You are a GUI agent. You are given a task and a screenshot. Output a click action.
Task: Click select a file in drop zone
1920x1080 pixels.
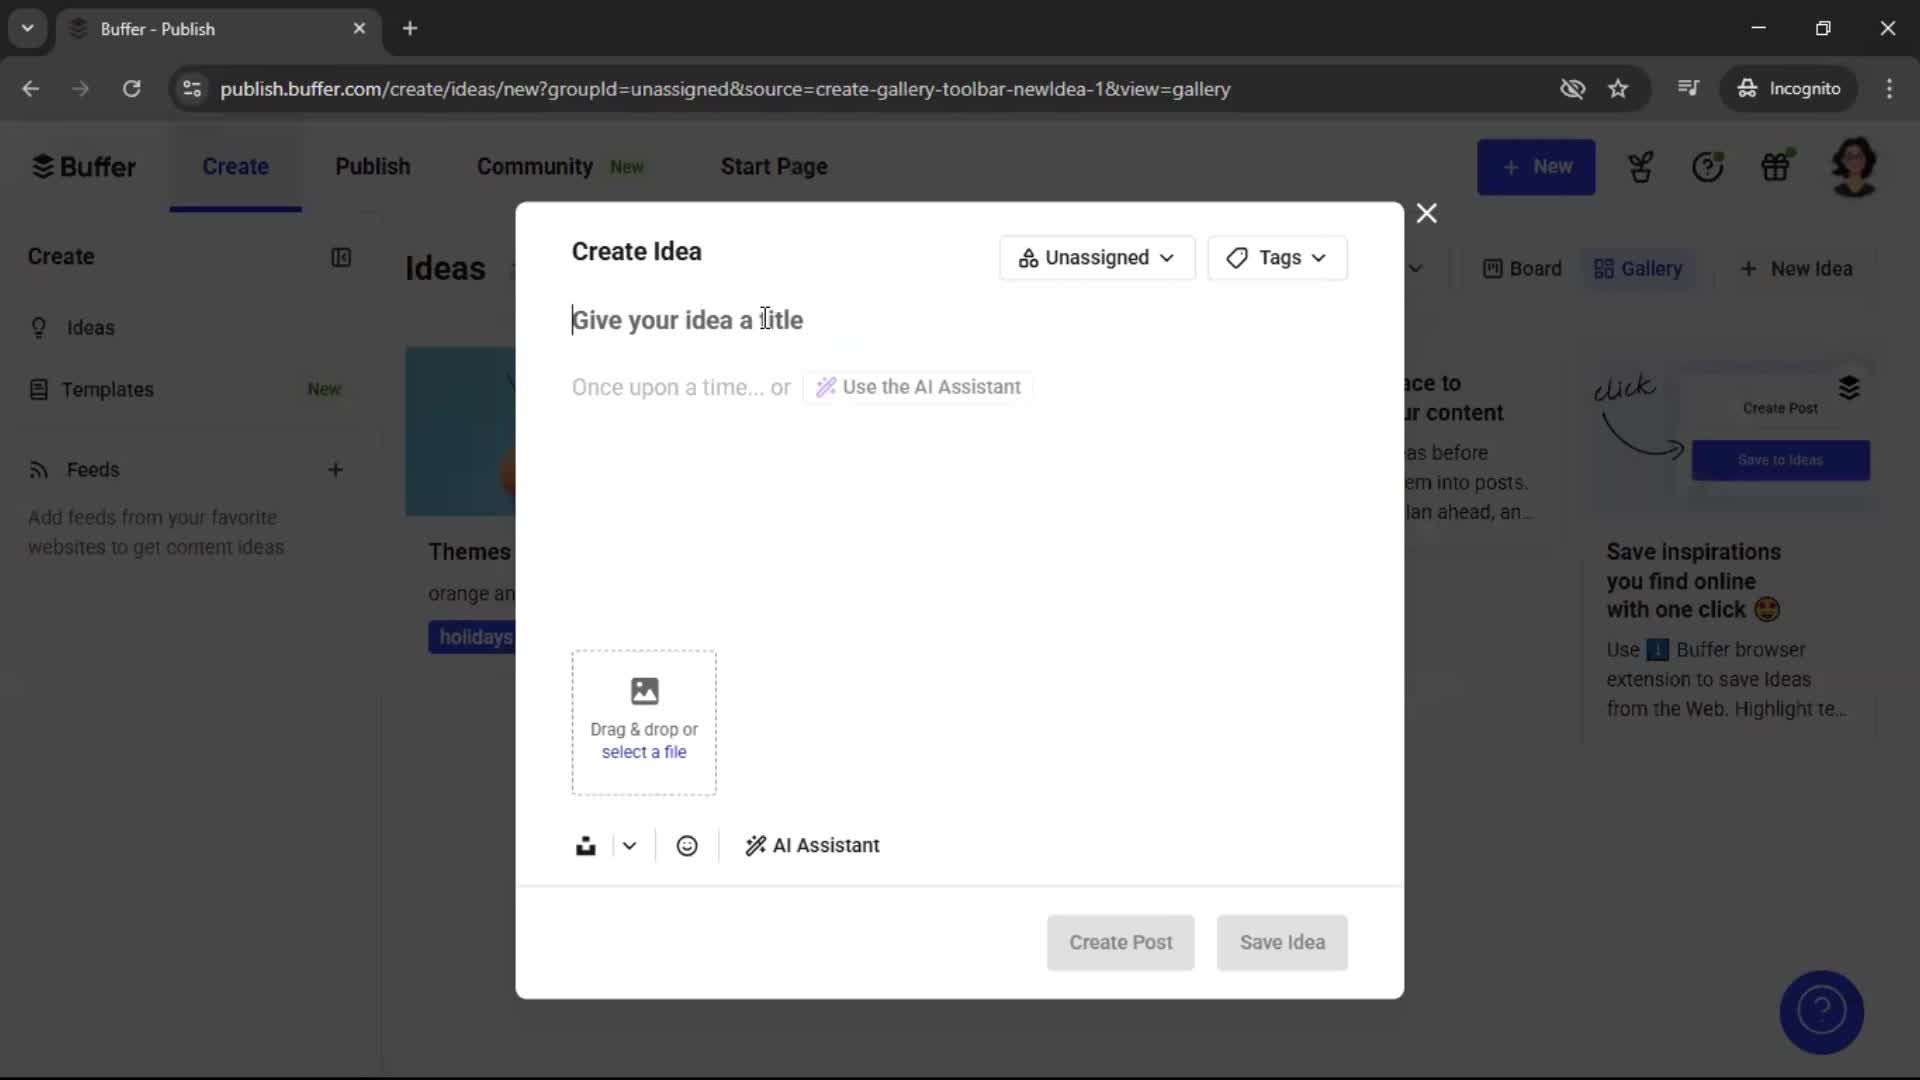point(643,752)
